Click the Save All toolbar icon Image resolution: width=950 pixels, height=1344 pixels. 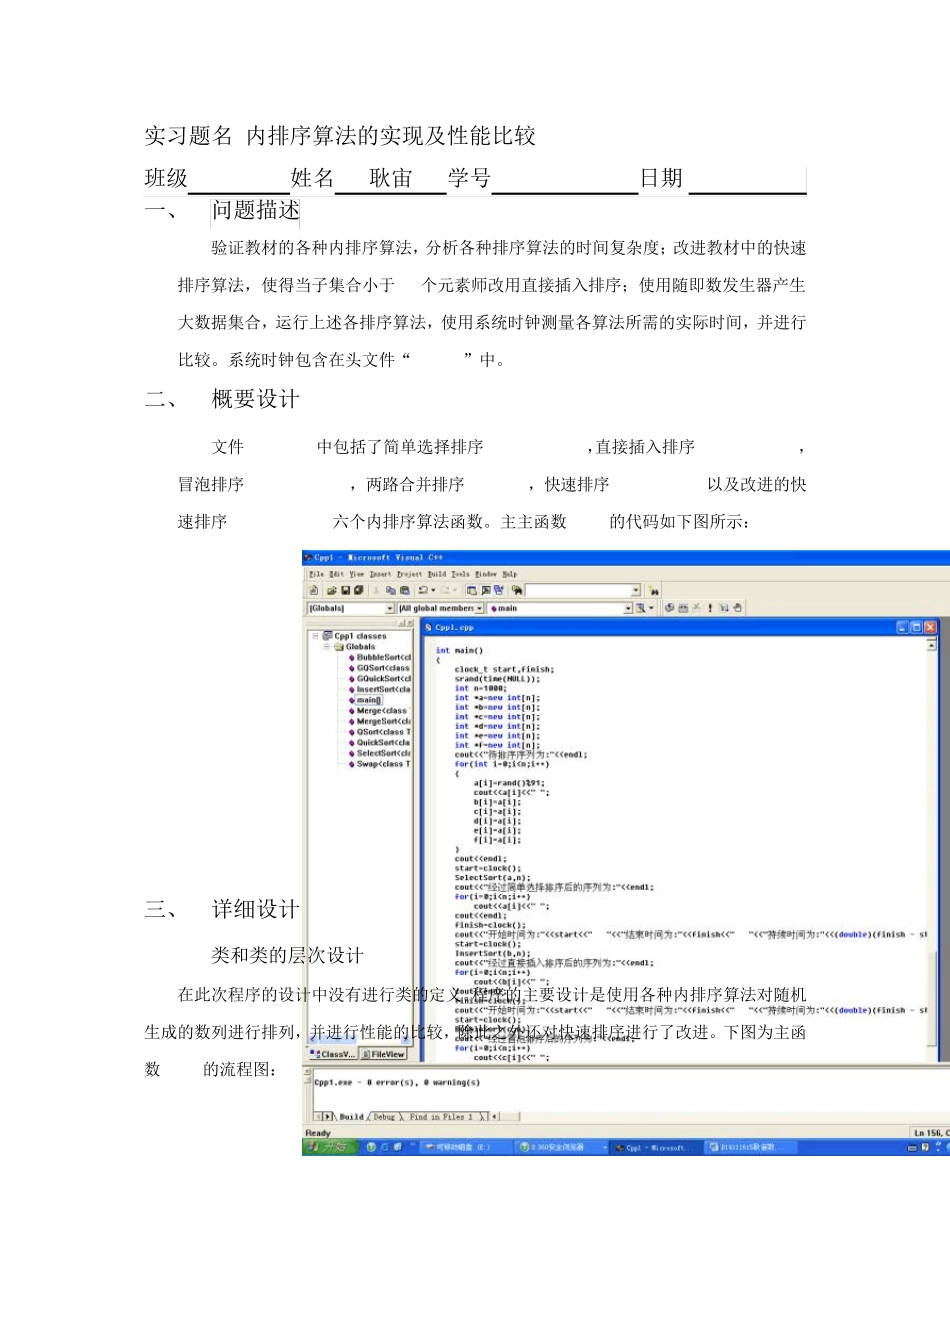coord(358,590)
